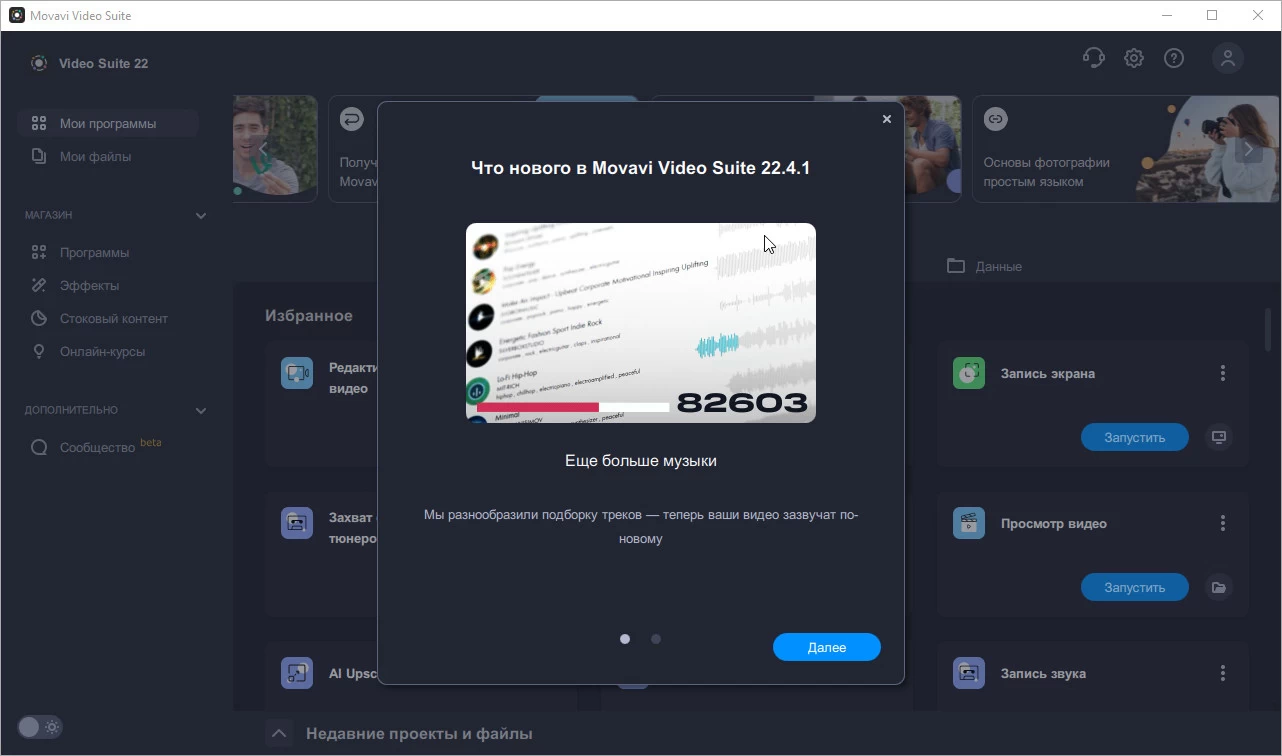The height and width of the screenshot is (756, 1282).
Task: Launch Запись экрана with Запустить button
Action: pyautogui.click(x=1134, y=437)
